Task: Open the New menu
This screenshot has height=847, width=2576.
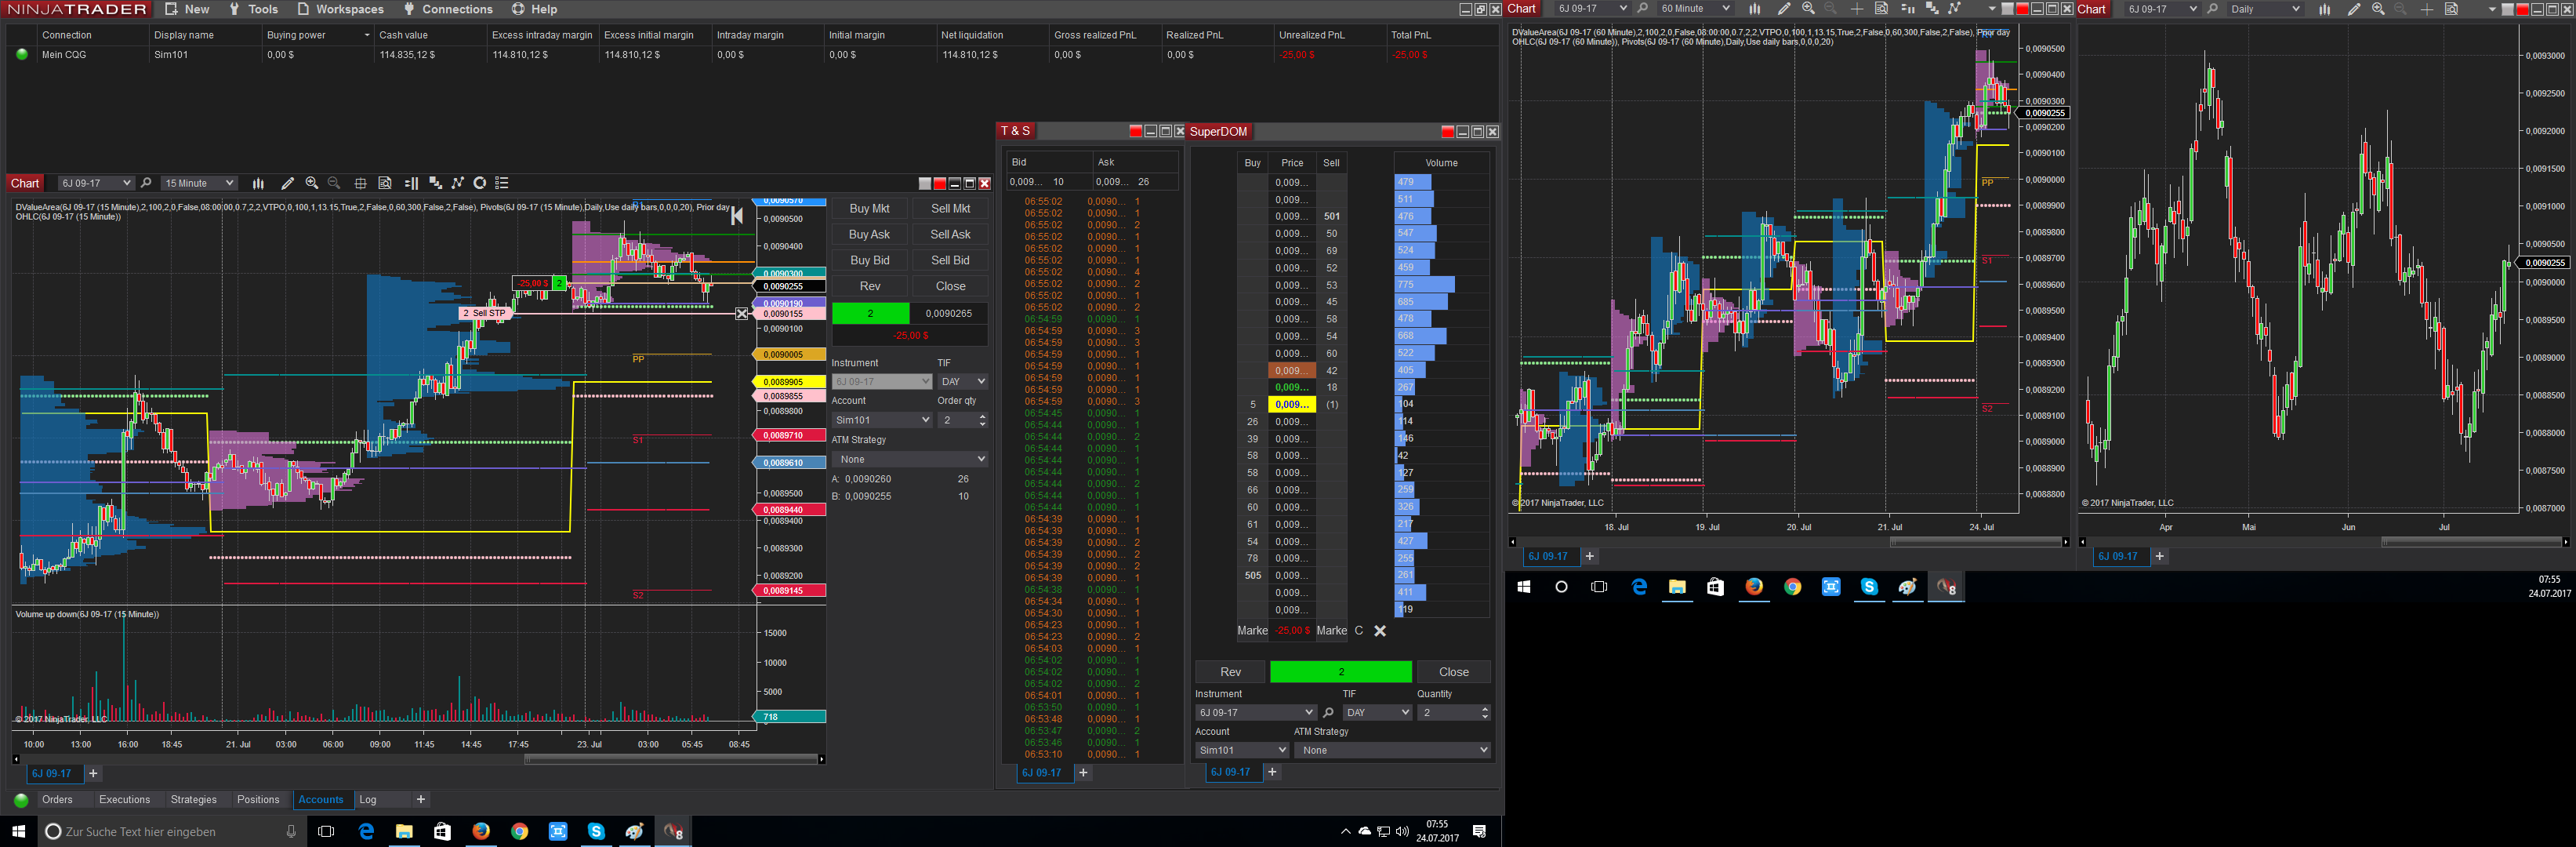Action: pyautogui.click(x=187, y=9)
